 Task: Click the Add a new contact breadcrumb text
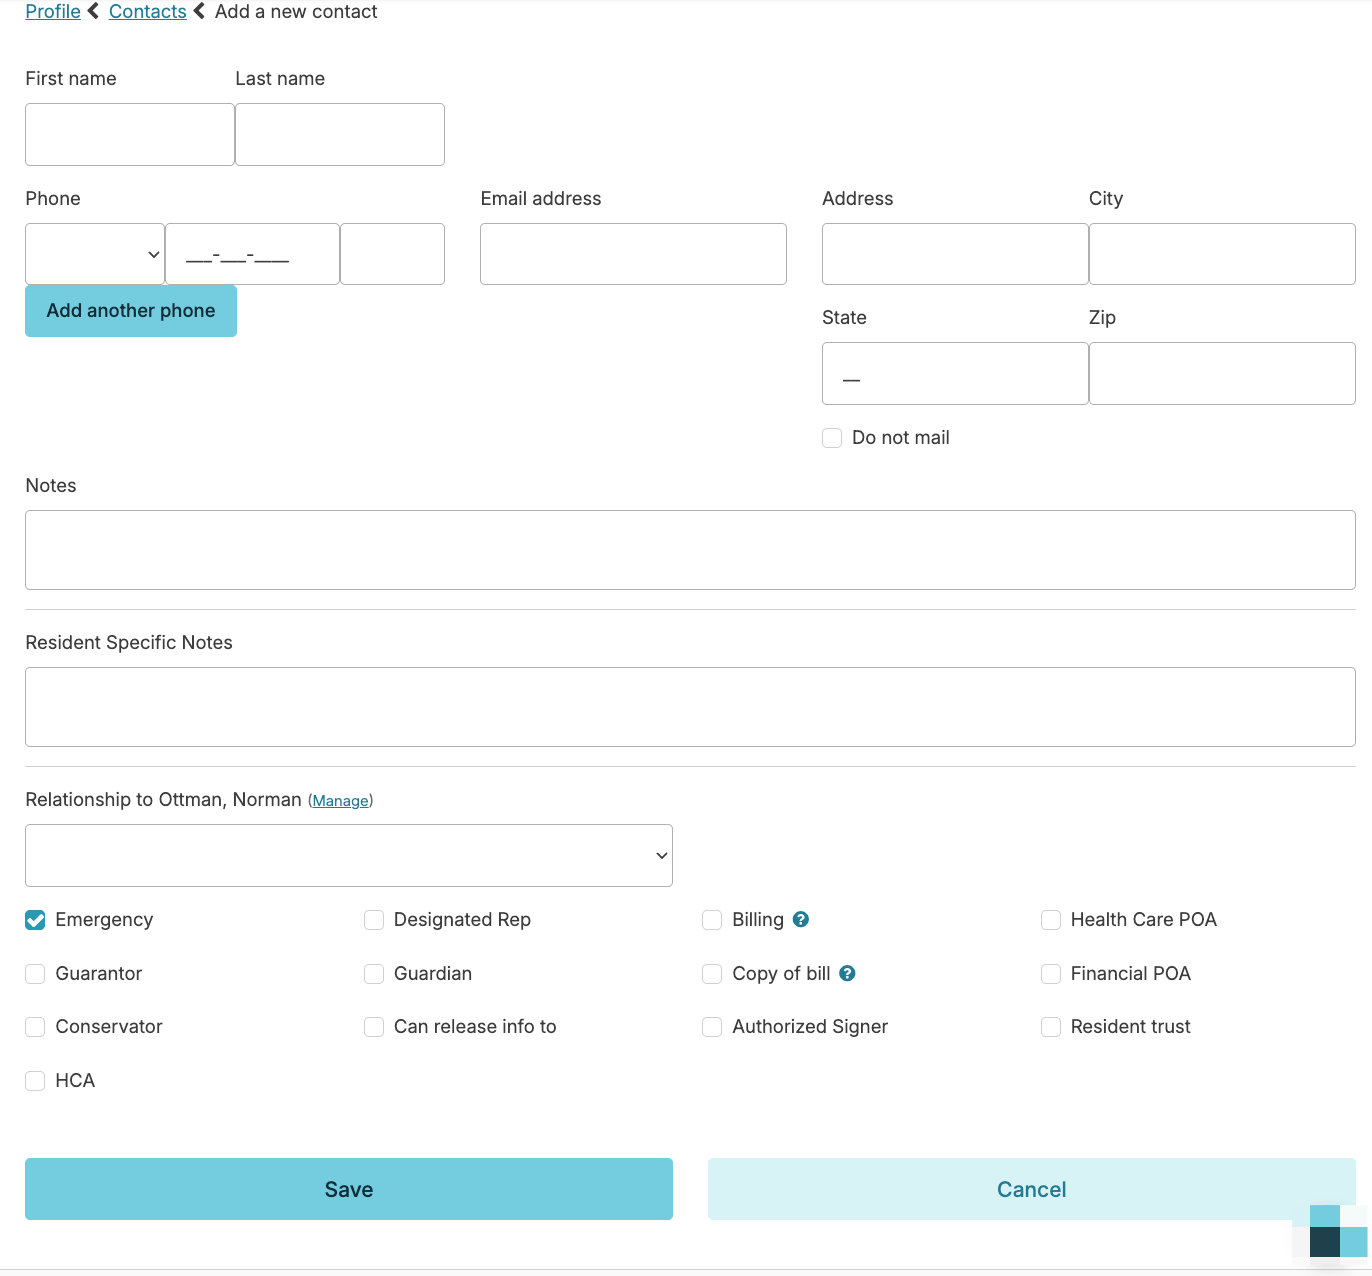296,11
